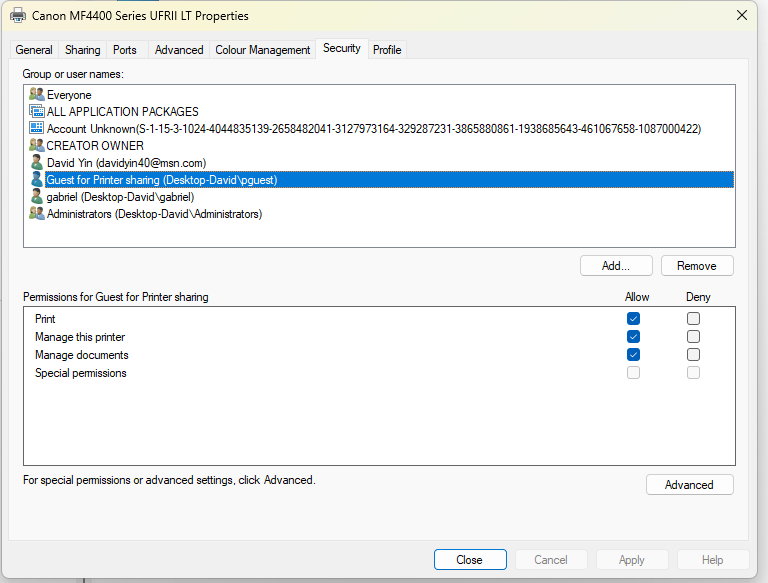Click the Remove button
The height and width of the screenshot is (583, 768).
pos(697,266)
